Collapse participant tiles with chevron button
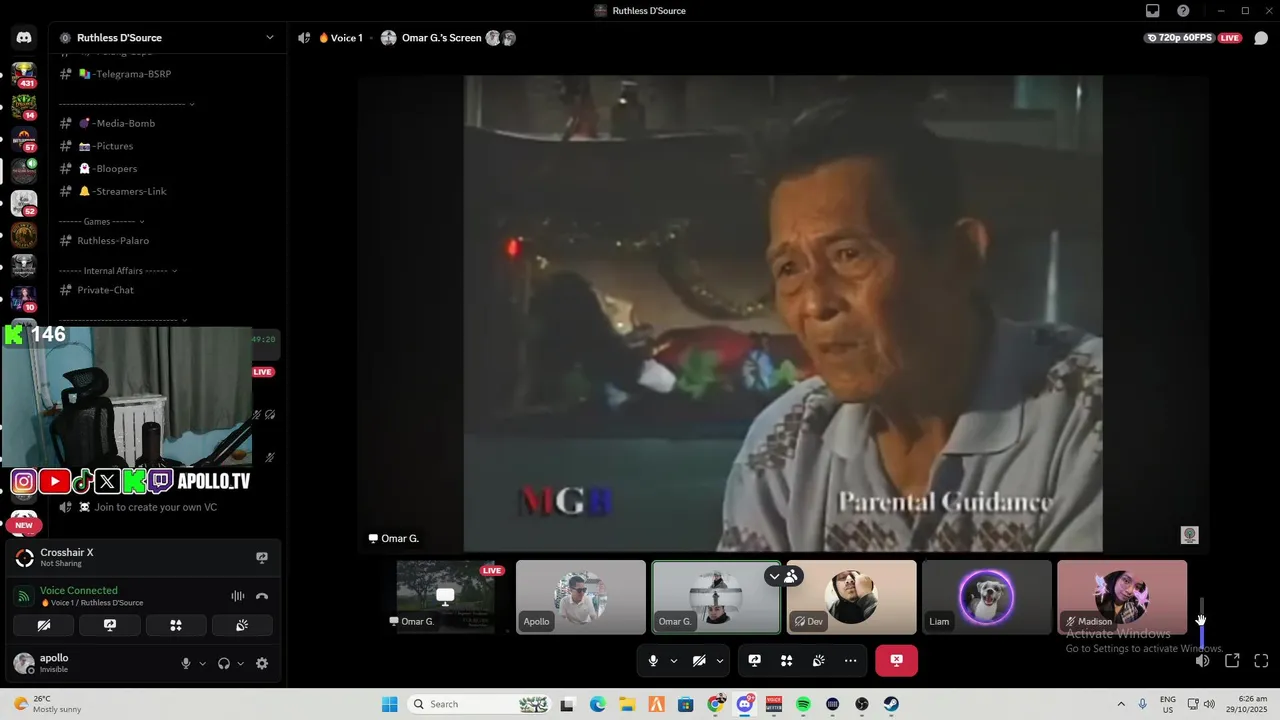The height and width of the screenshot is (720, 1280). (774, 576)
